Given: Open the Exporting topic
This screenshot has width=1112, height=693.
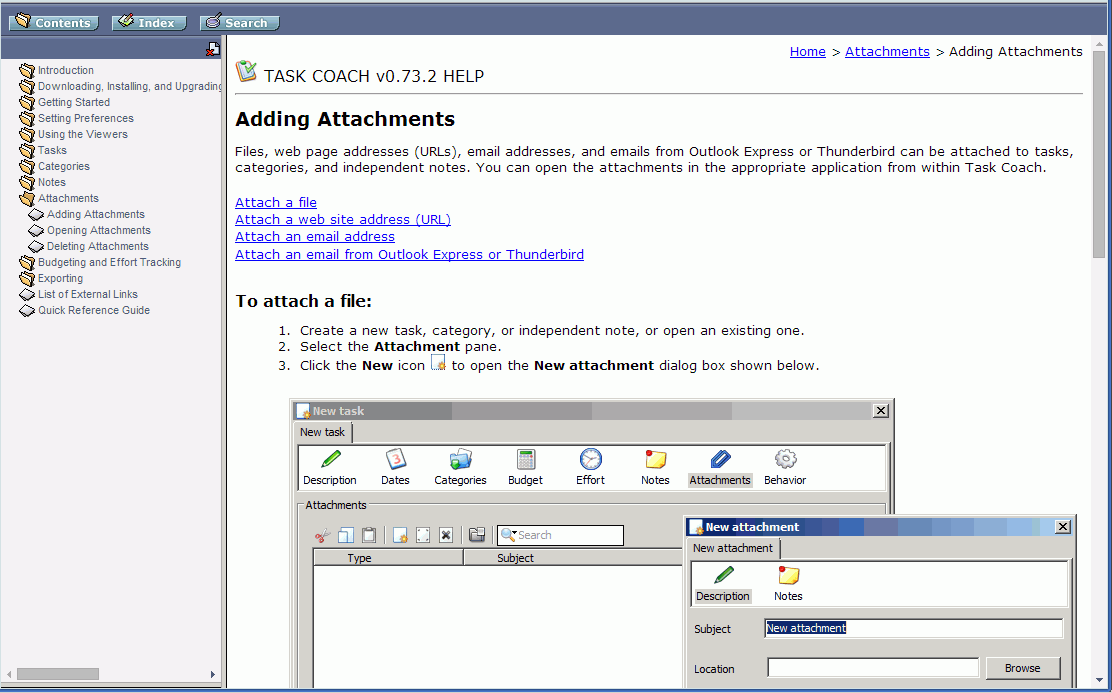Looking at the screenshot, I should pos(60,278).
